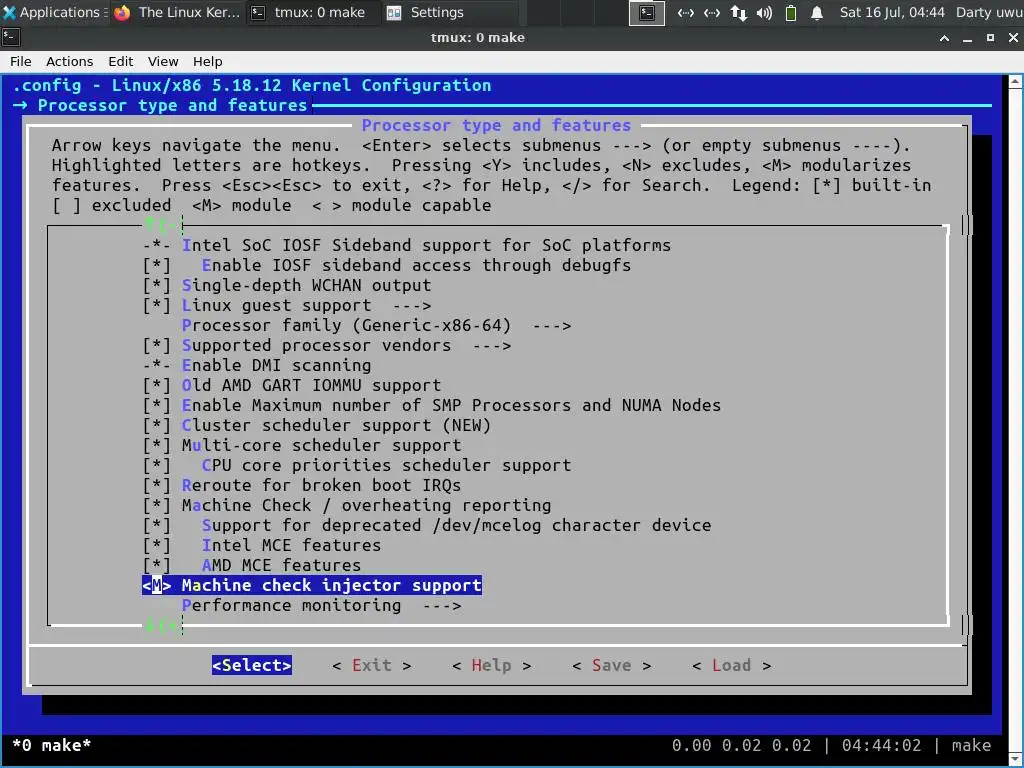Open the Actions menu

click(69, 61)
